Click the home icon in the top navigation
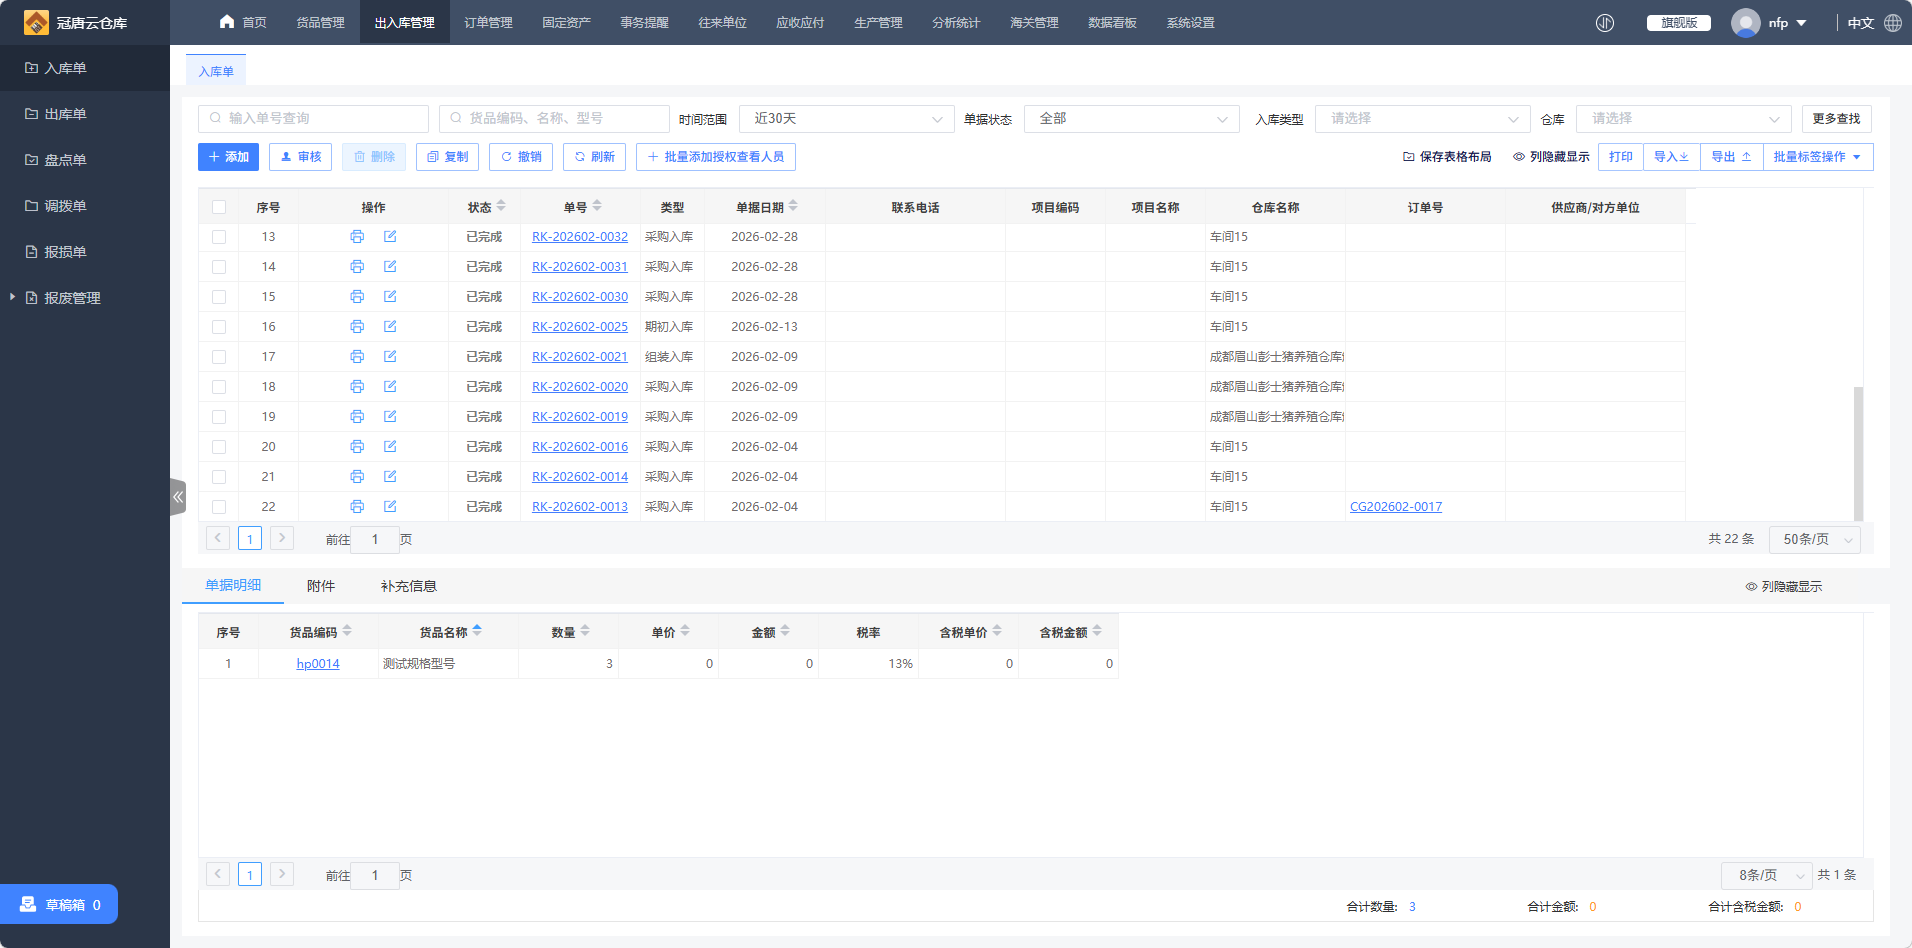 (x=227, y=22)
